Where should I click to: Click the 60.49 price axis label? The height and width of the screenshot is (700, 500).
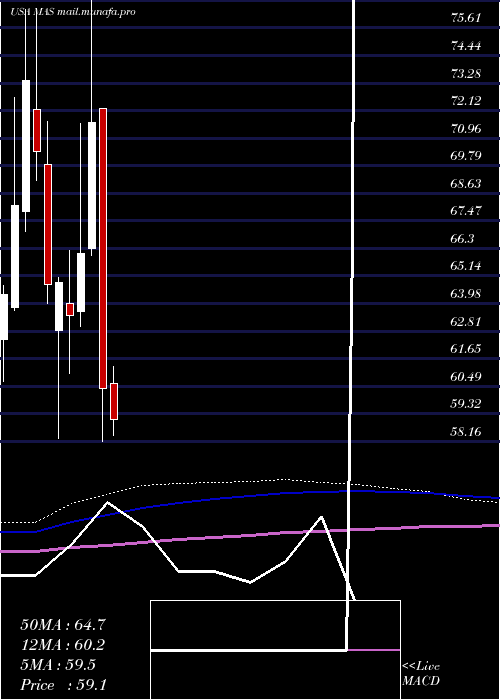pyautogui.click(x=466, y=377)
